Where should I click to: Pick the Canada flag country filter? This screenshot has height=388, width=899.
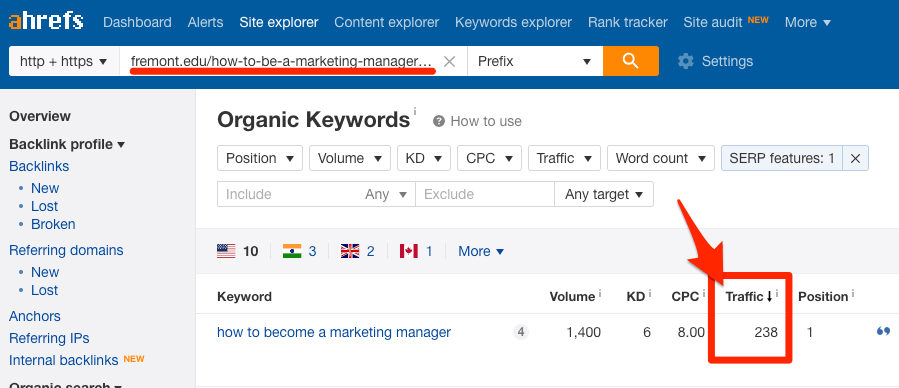coord(408,251)
